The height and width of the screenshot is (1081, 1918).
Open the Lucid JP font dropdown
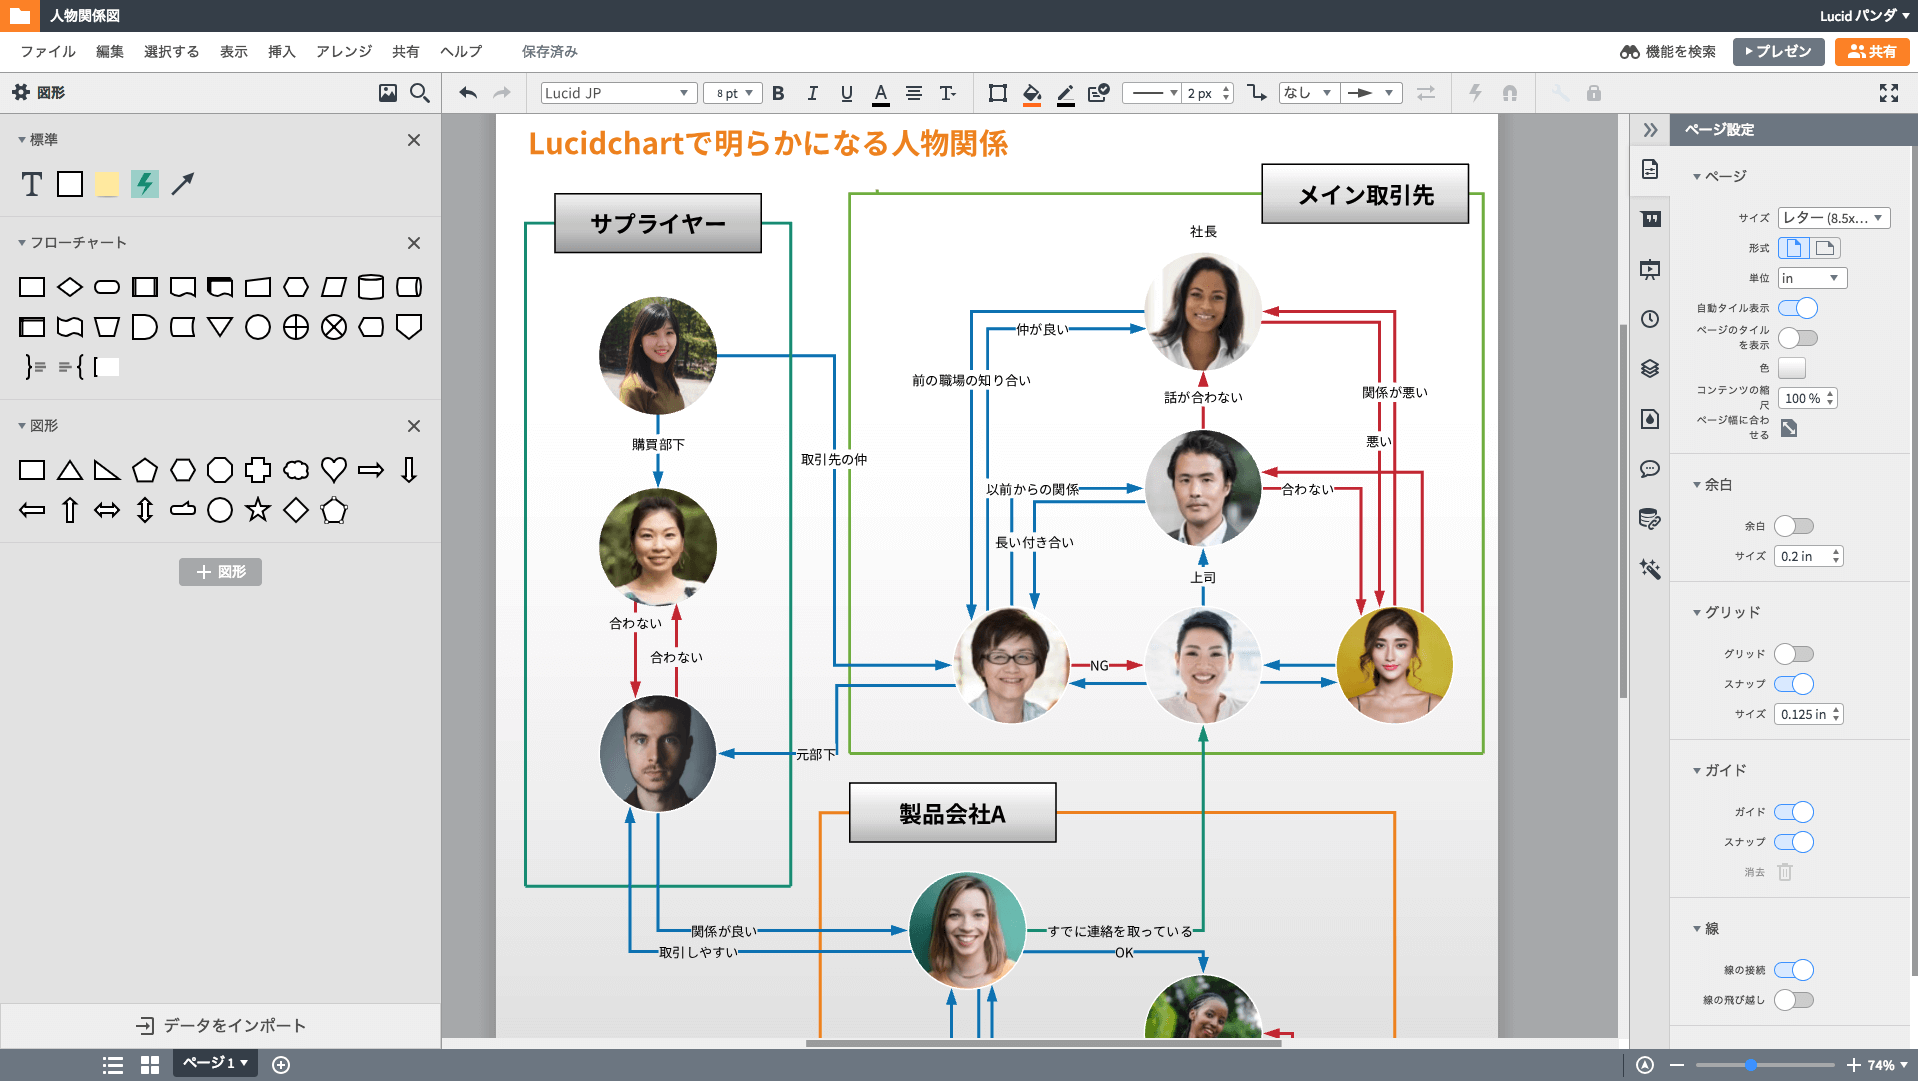coord(617,93)
